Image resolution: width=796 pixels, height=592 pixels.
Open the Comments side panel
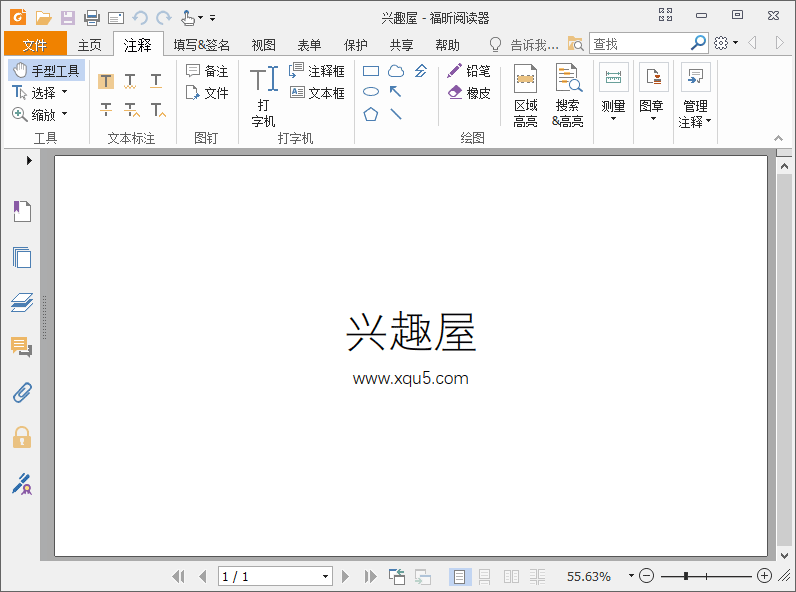tap(22, 347)
